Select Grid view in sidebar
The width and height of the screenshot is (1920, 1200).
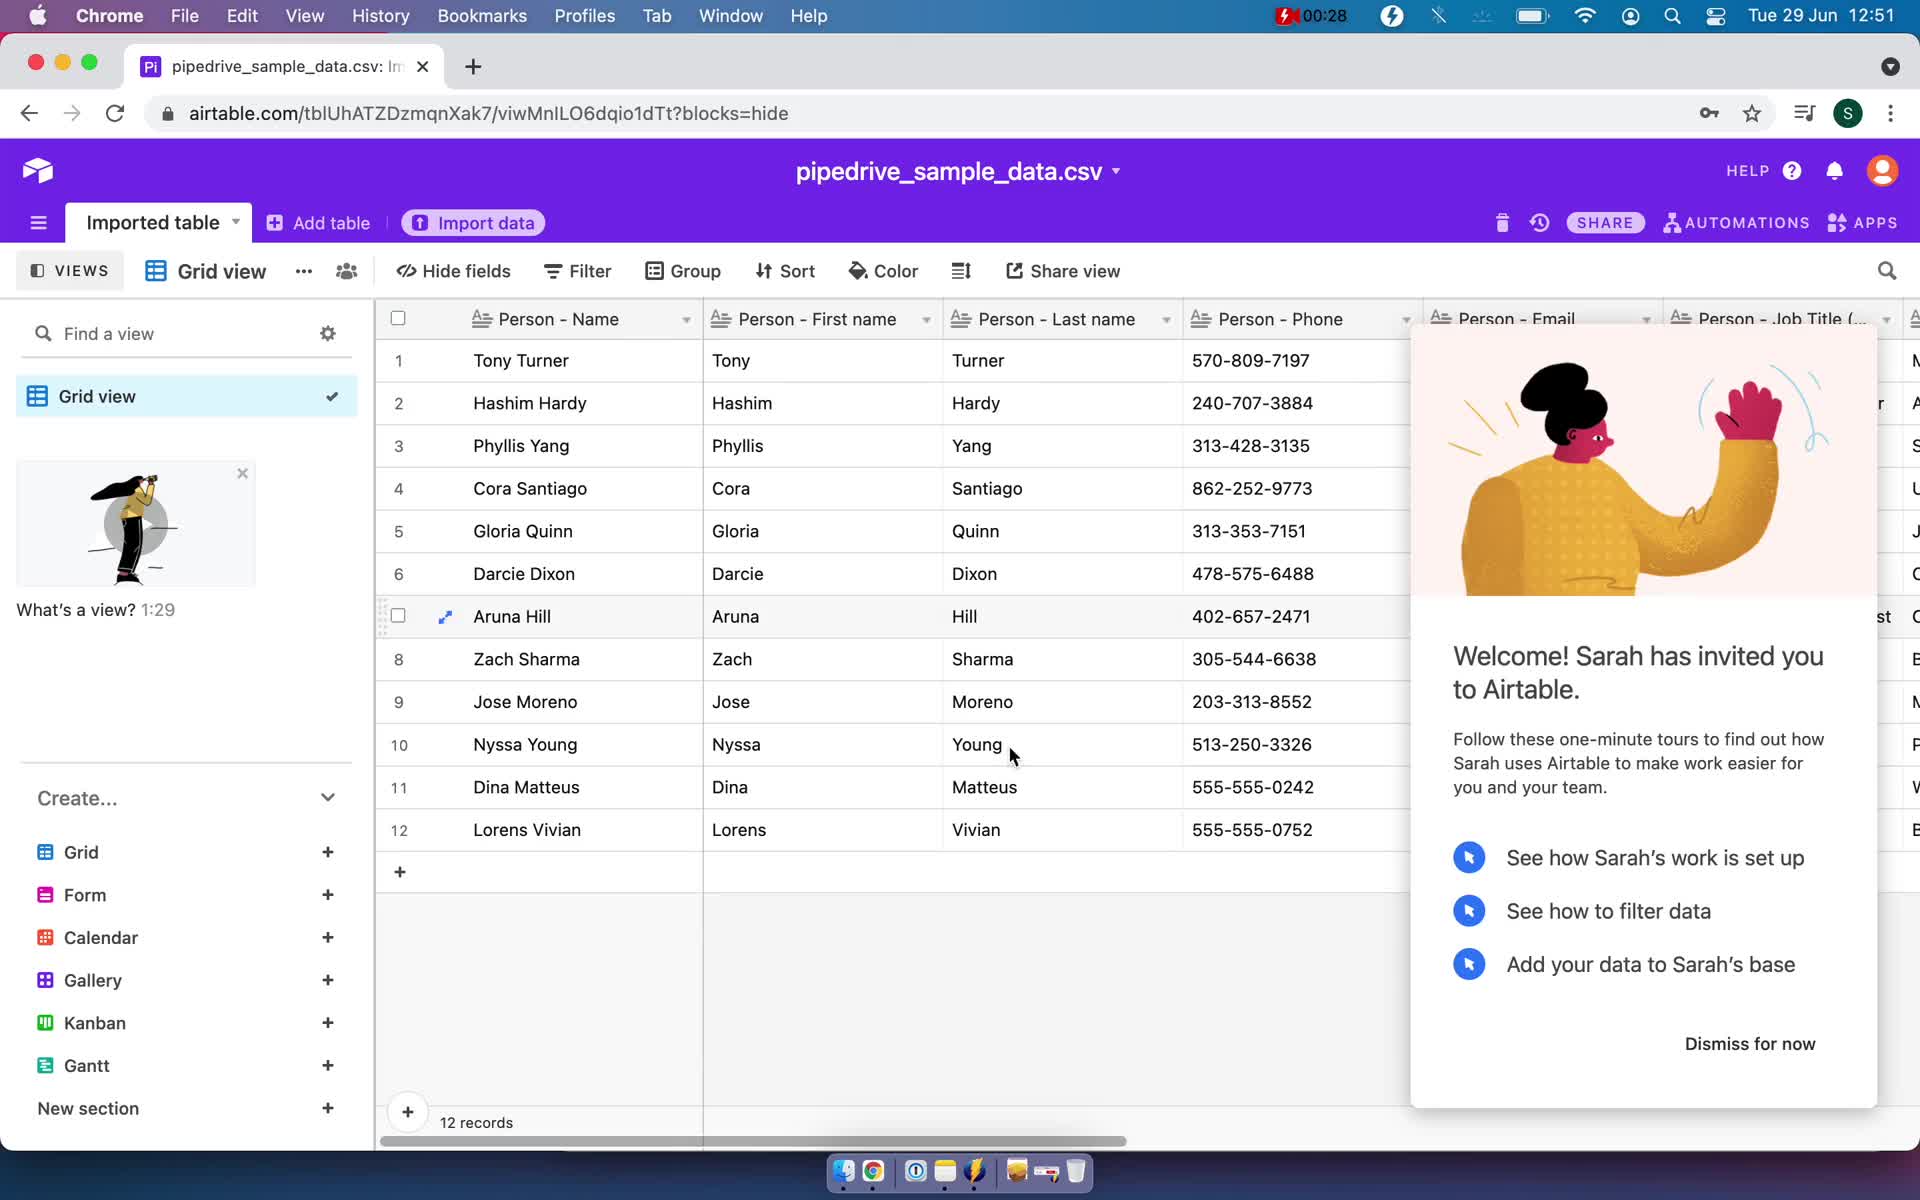click(187, 396)
